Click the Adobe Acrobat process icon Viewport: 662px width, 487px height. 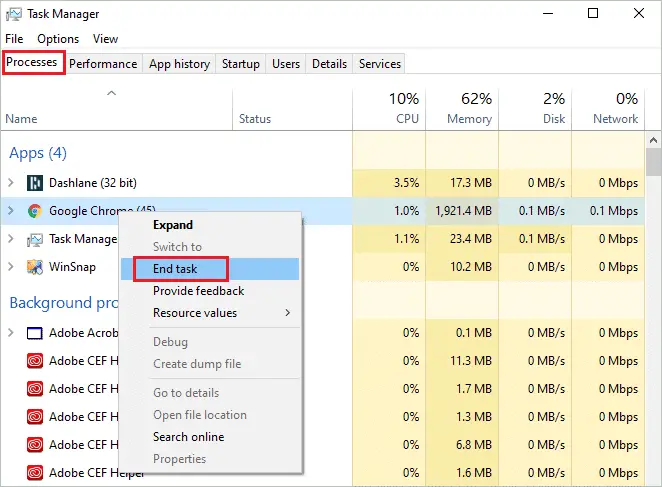(x=35, y=333)
